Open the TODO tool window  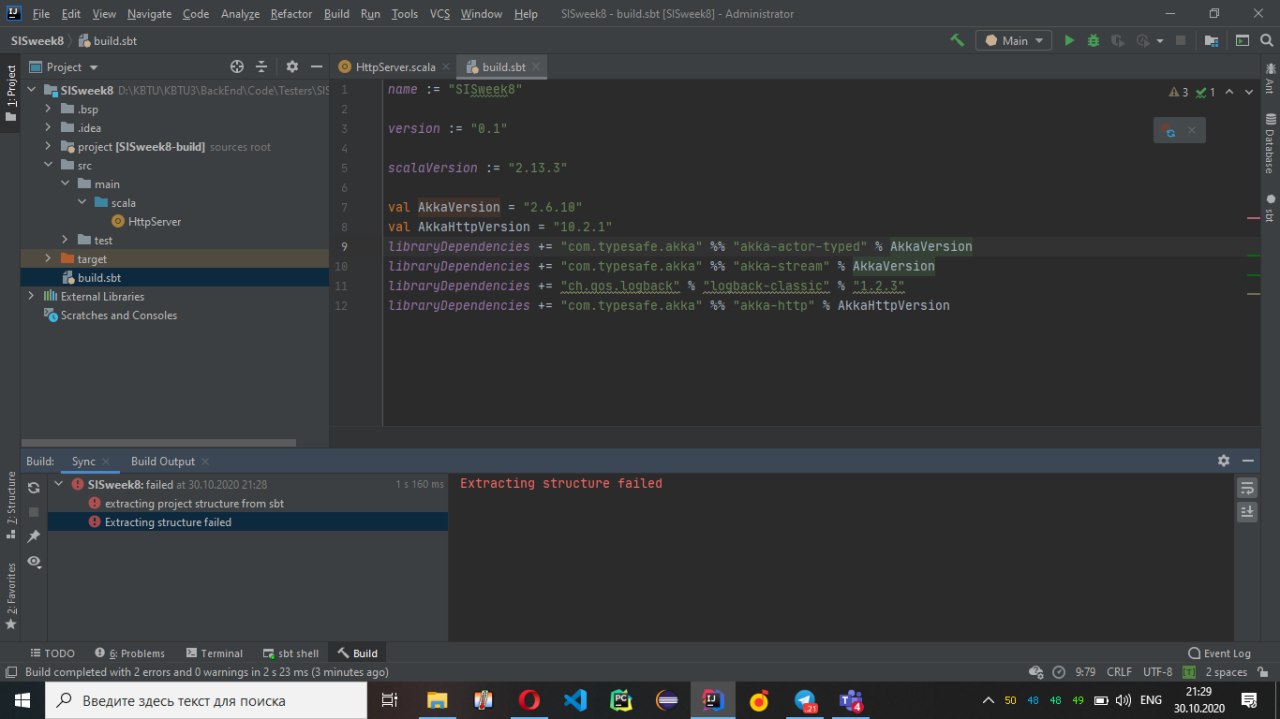tap(52, 653)
